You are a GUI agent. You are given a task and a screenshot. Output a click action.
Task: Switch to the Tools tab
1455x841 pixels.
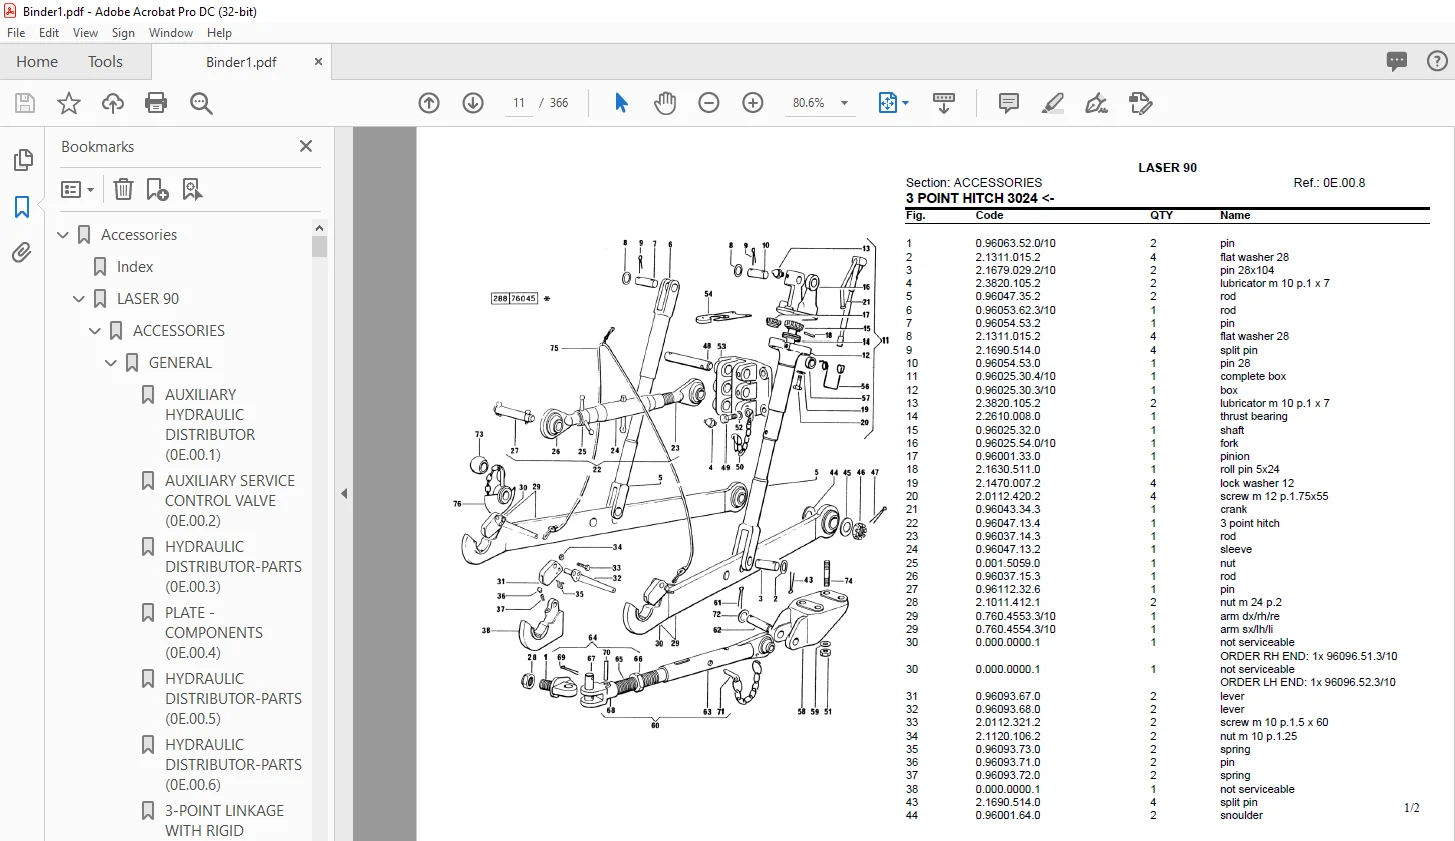click(x=105, y=62)
